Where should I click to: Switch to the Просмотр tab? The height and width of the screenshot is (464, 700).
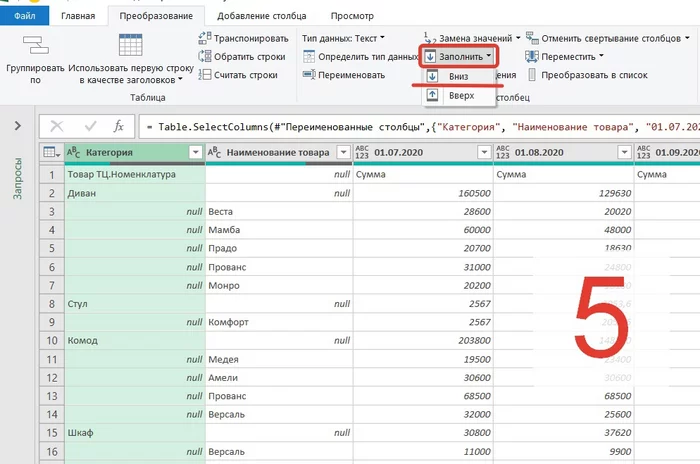(x=352, y=16)
